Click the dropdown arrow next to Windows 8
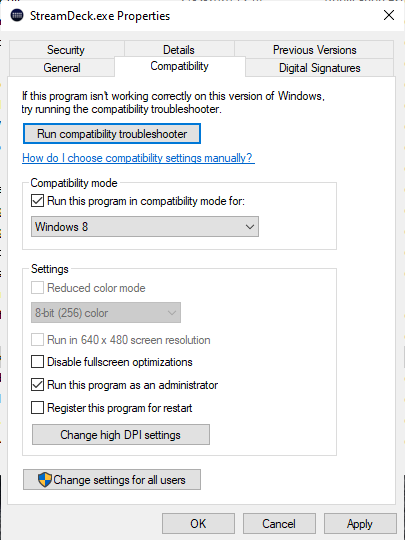Viewport: 405px width, 540px height. pos(250,227)
